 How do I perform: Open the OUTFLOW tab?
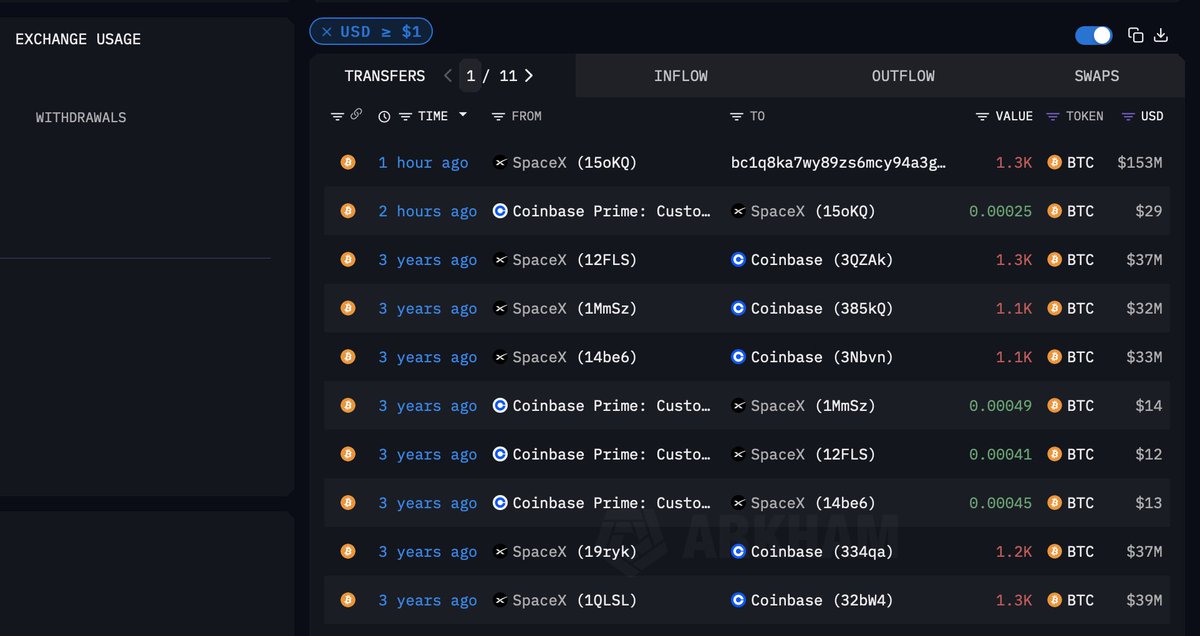coord(903,76)
